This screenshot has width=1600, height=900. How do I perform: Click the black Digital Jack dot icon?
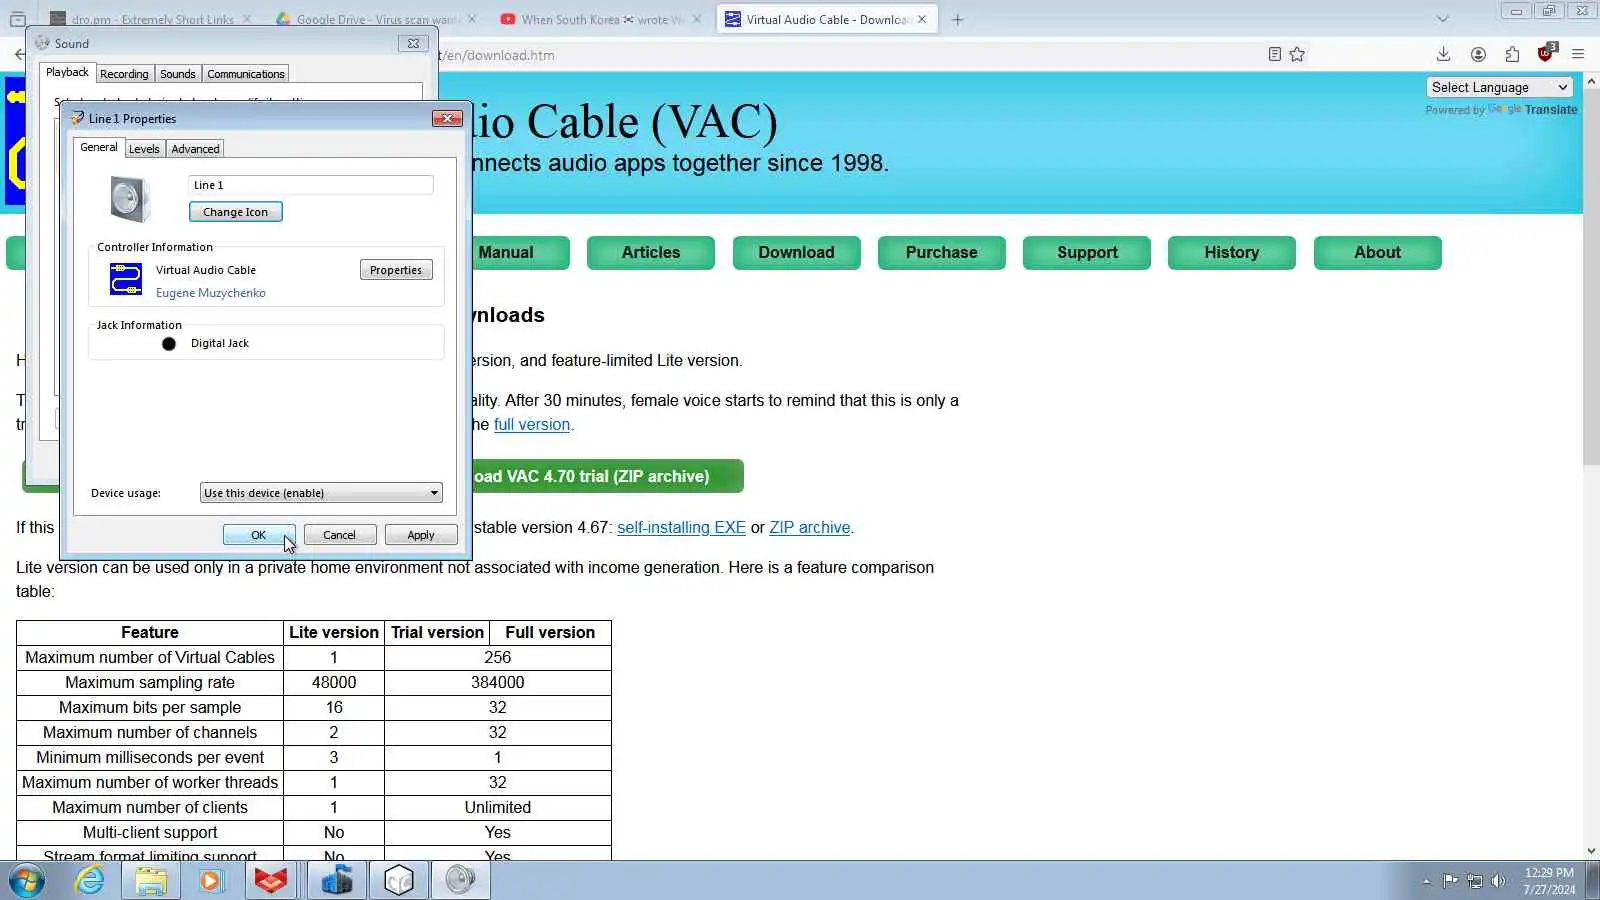(169, 344)
